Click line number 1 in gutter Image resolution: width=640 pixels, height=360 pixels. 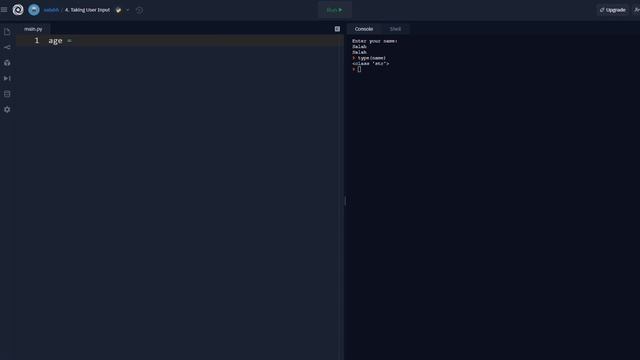coord(37,40)
